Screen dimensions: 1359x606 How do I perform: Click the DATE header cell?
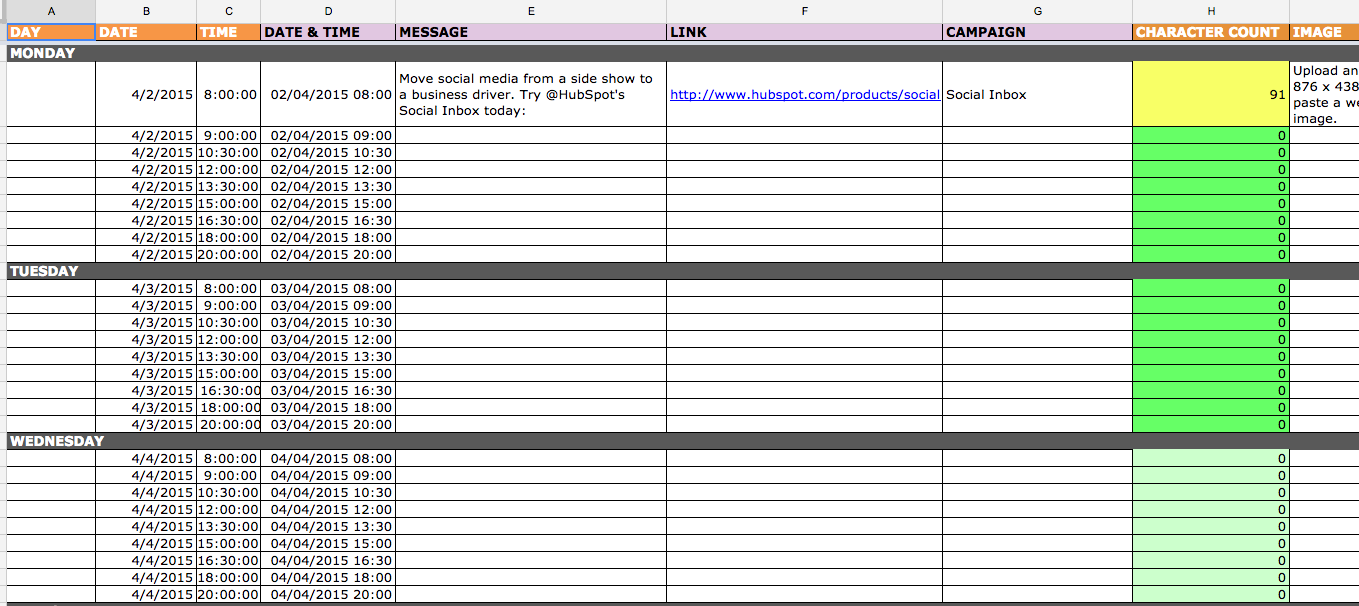click(x=146, y=32)
